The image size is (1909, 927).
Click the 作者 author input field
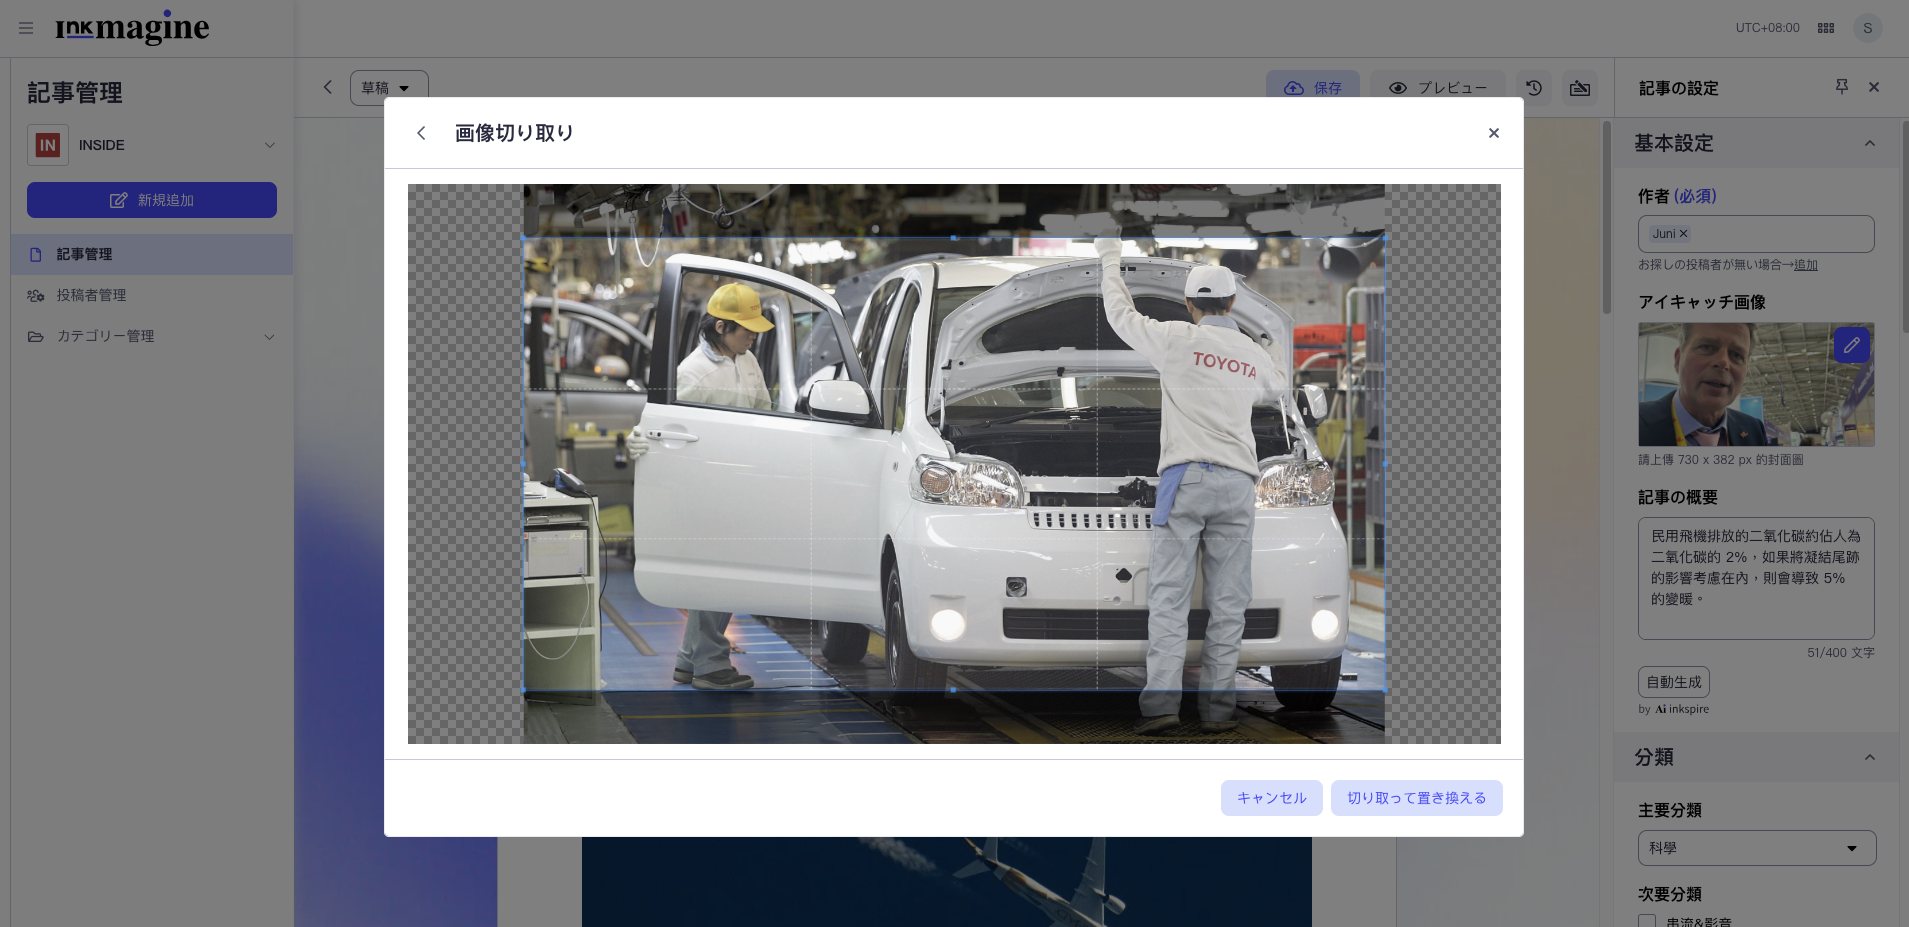point(1756,234)
